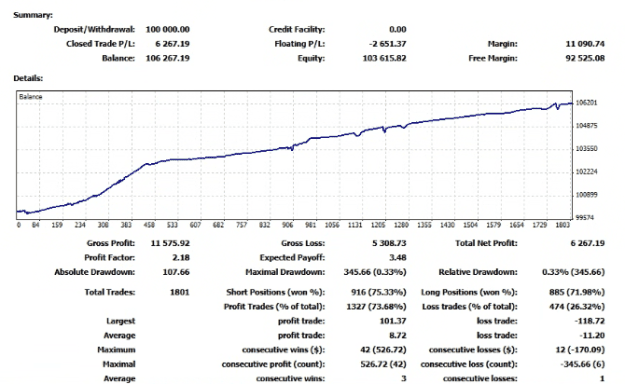Select the Gross Profit value 11 575.92
Image resolution: width=625 pixels, height=384 pixels.
[x=170, y=243]
